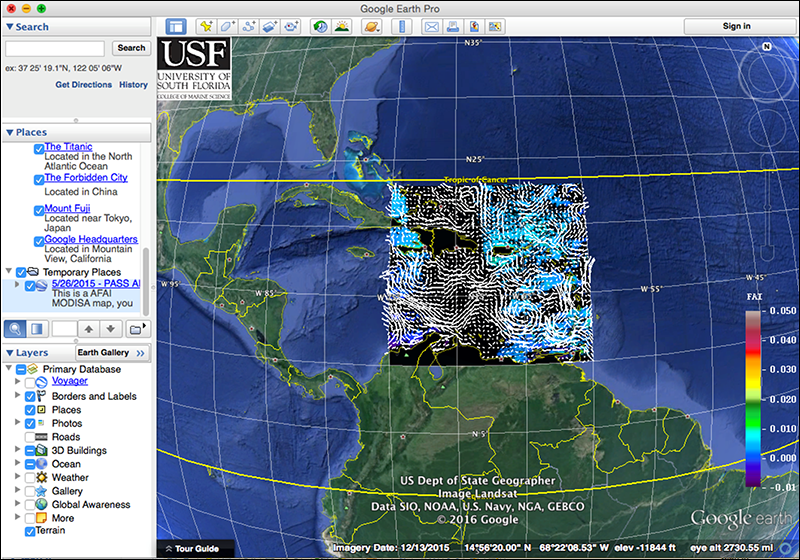The width and height of the screenshot is (800, 560).
Task: Enable the Weather layer checkbox
Action: (30, 477)
